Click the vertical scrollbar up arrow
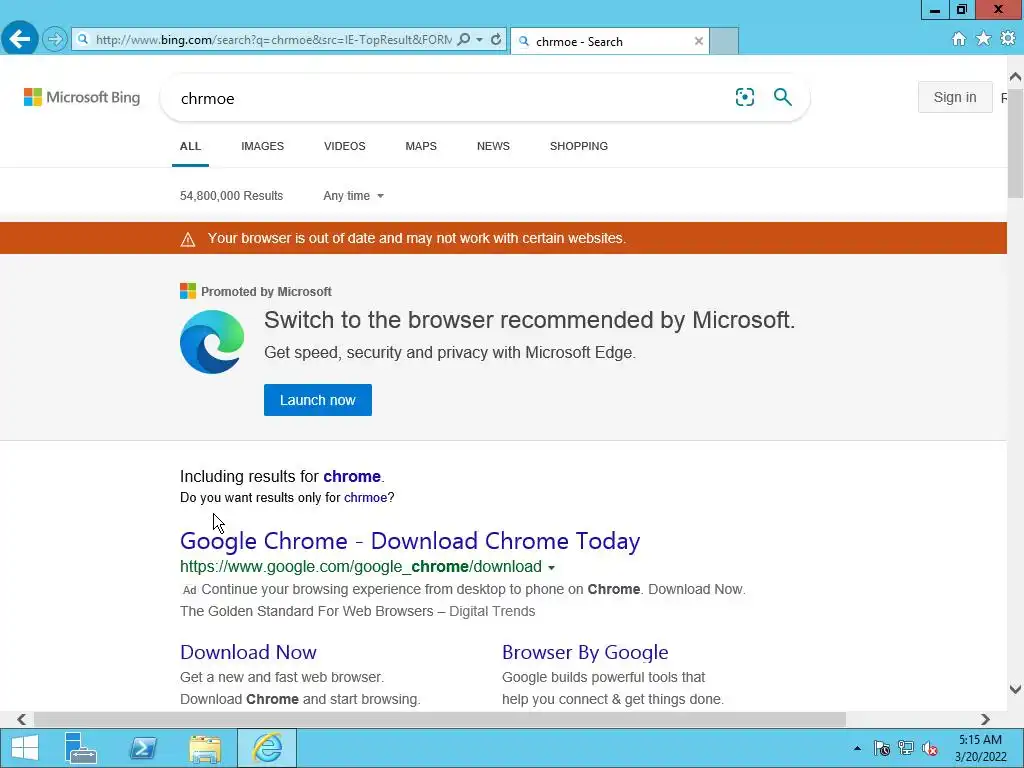Image resolution: width=1024 pixels, height=768 pixels. [1016, 76]
